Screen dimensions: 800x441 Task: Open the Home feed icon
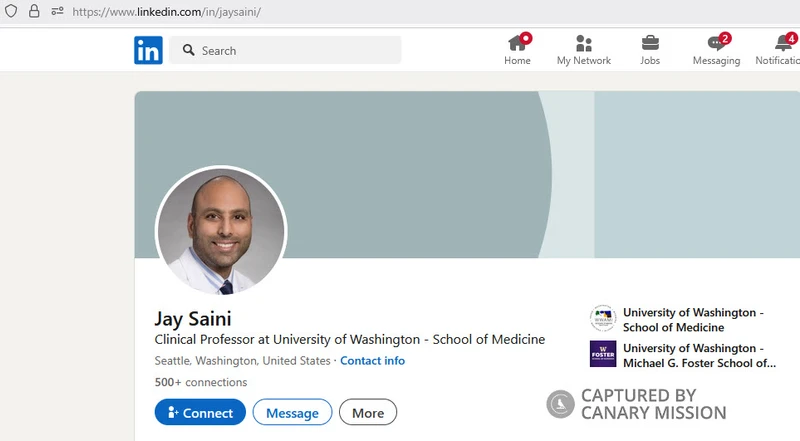(517, 43)
